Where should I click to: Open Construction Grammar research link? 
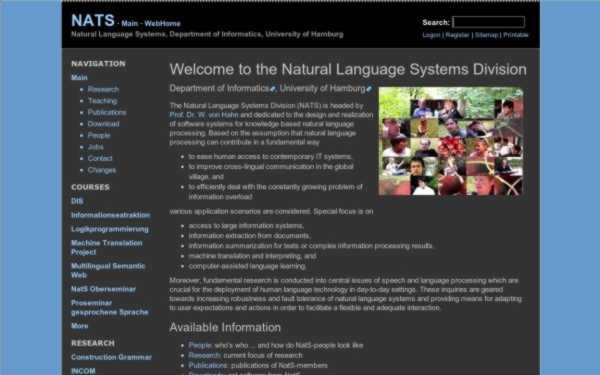click(x=111, y=357)
